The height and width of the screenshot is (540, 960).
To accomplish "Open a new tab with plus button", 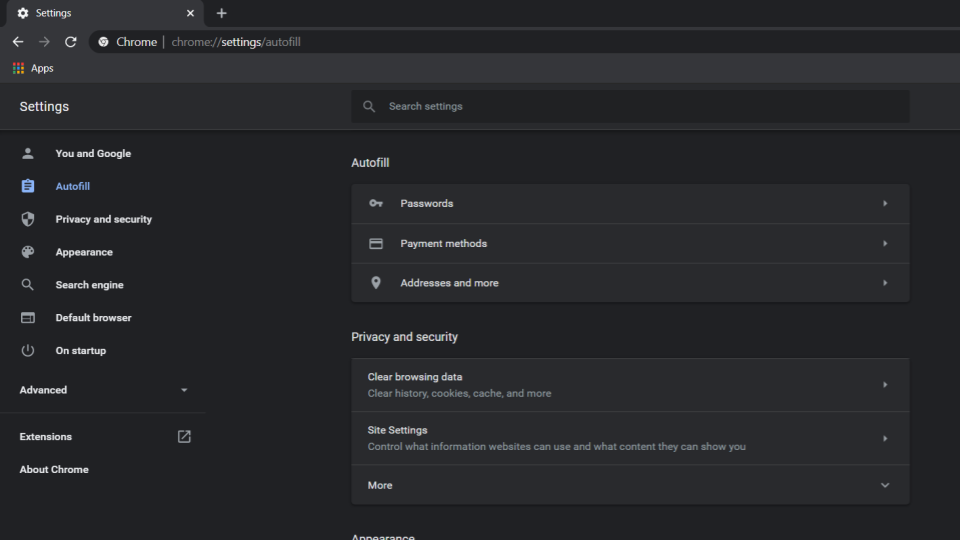I will point(222,13).
